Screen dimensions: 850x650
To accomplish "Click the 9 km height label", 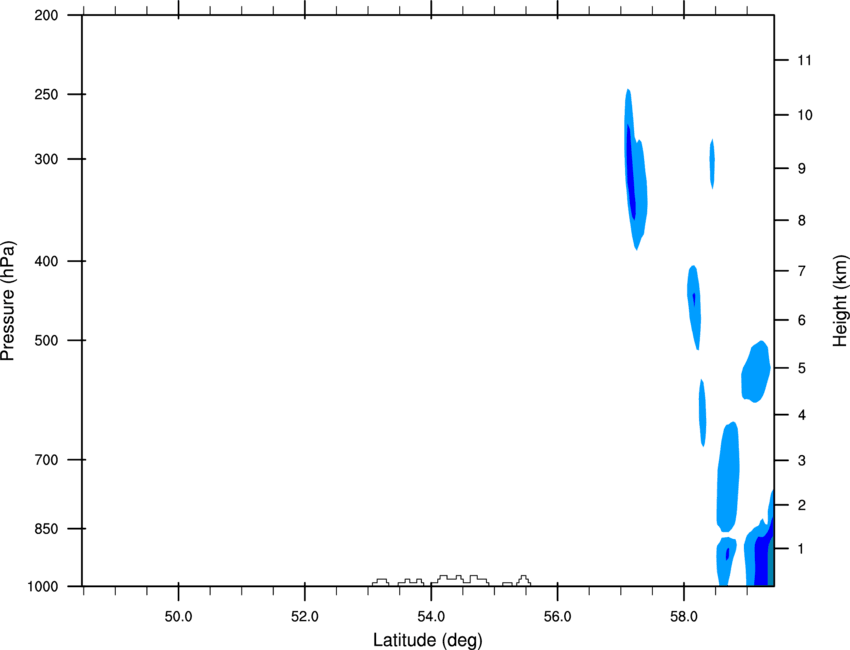I will click(x=802, y=169).
